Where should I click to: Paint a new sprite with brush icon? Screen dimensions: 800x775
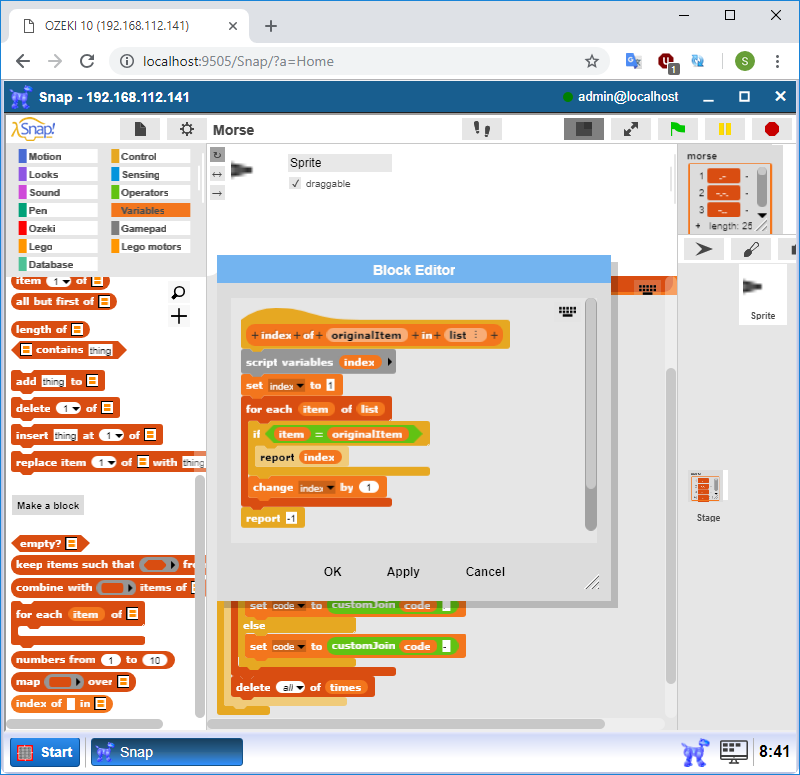751,249
